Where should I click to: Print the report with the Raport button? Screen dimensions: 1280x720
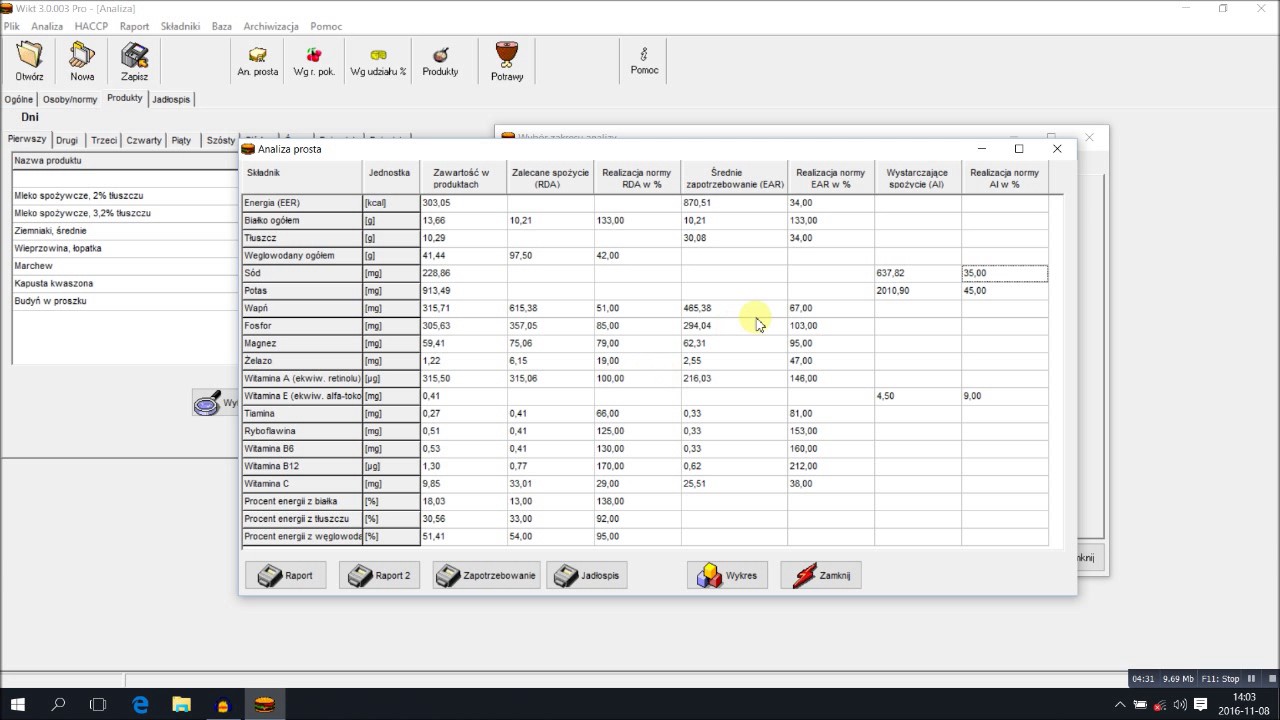(x=285, y=575)
